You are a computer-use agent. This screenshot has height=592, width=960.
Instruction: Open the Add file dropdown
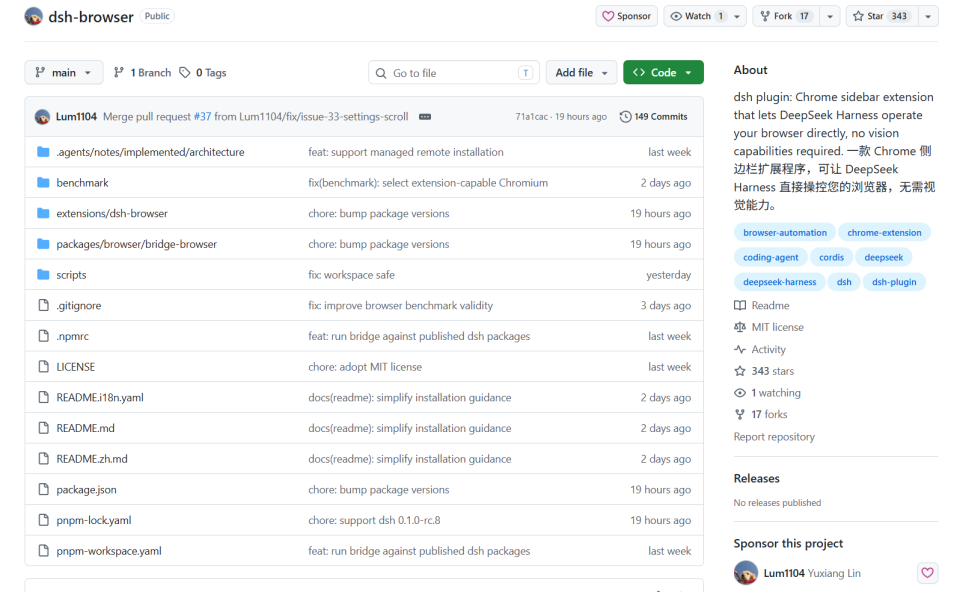(581, 72)
